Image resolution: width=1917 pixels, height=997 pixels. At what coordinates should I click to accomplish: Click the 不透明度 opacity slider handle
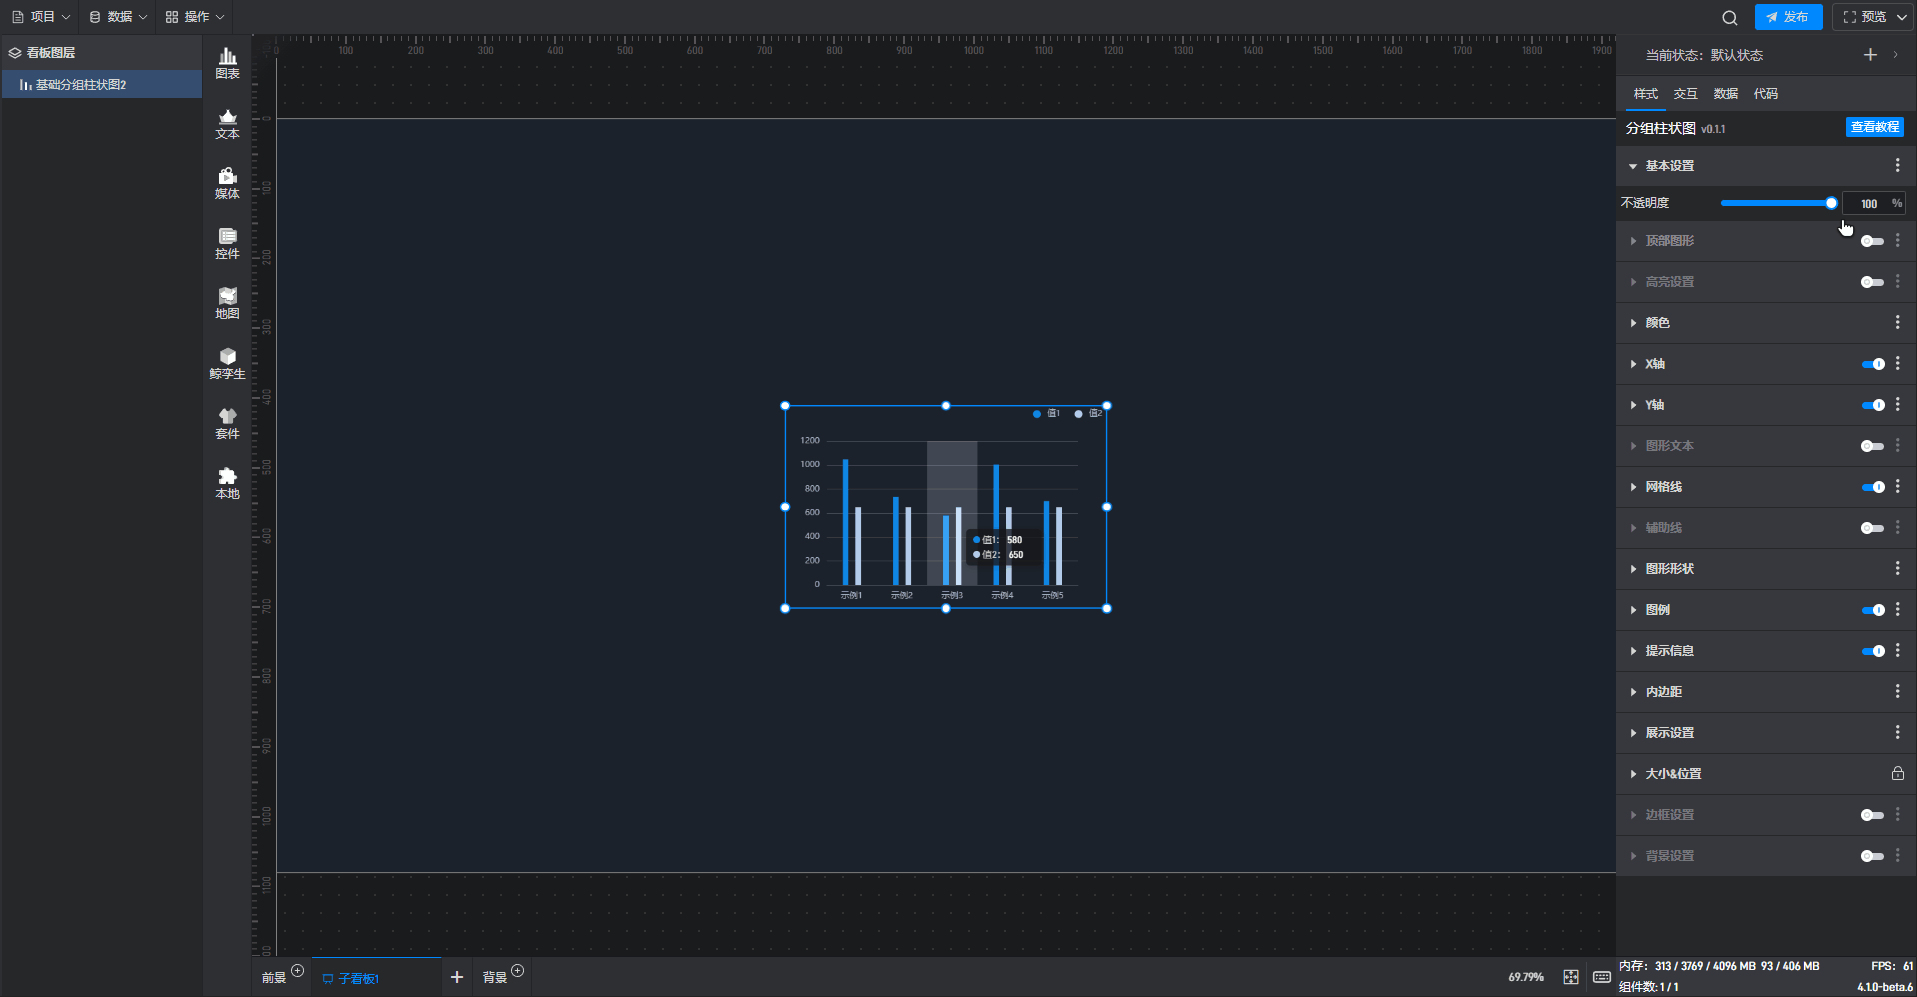1831,203
